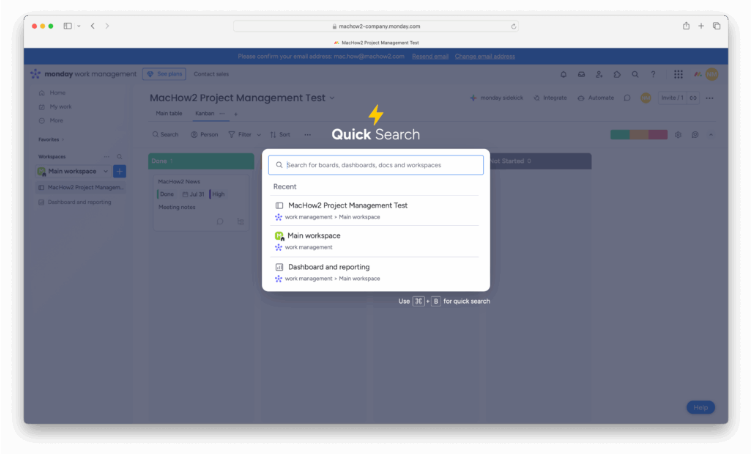Click the board Search button

(165, 135)
